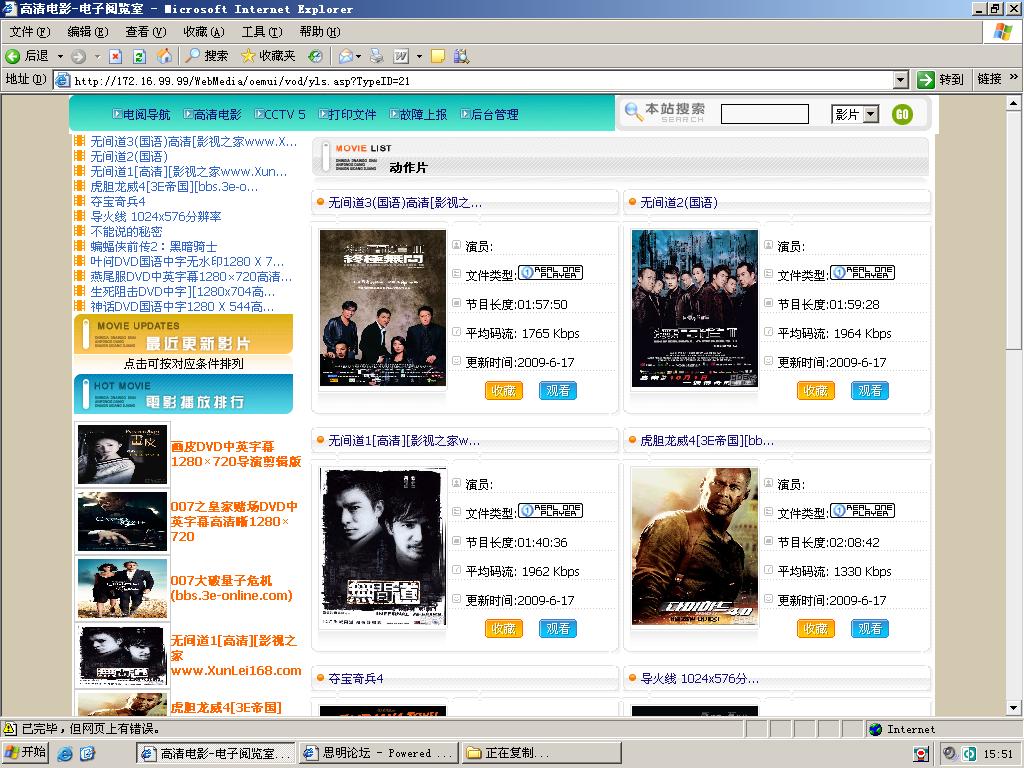This screenshot has width=1024, height=768.
Task: Open sidebar link 蝙蝠侠前传2：黑暗骑士
Action: (153, 246)
